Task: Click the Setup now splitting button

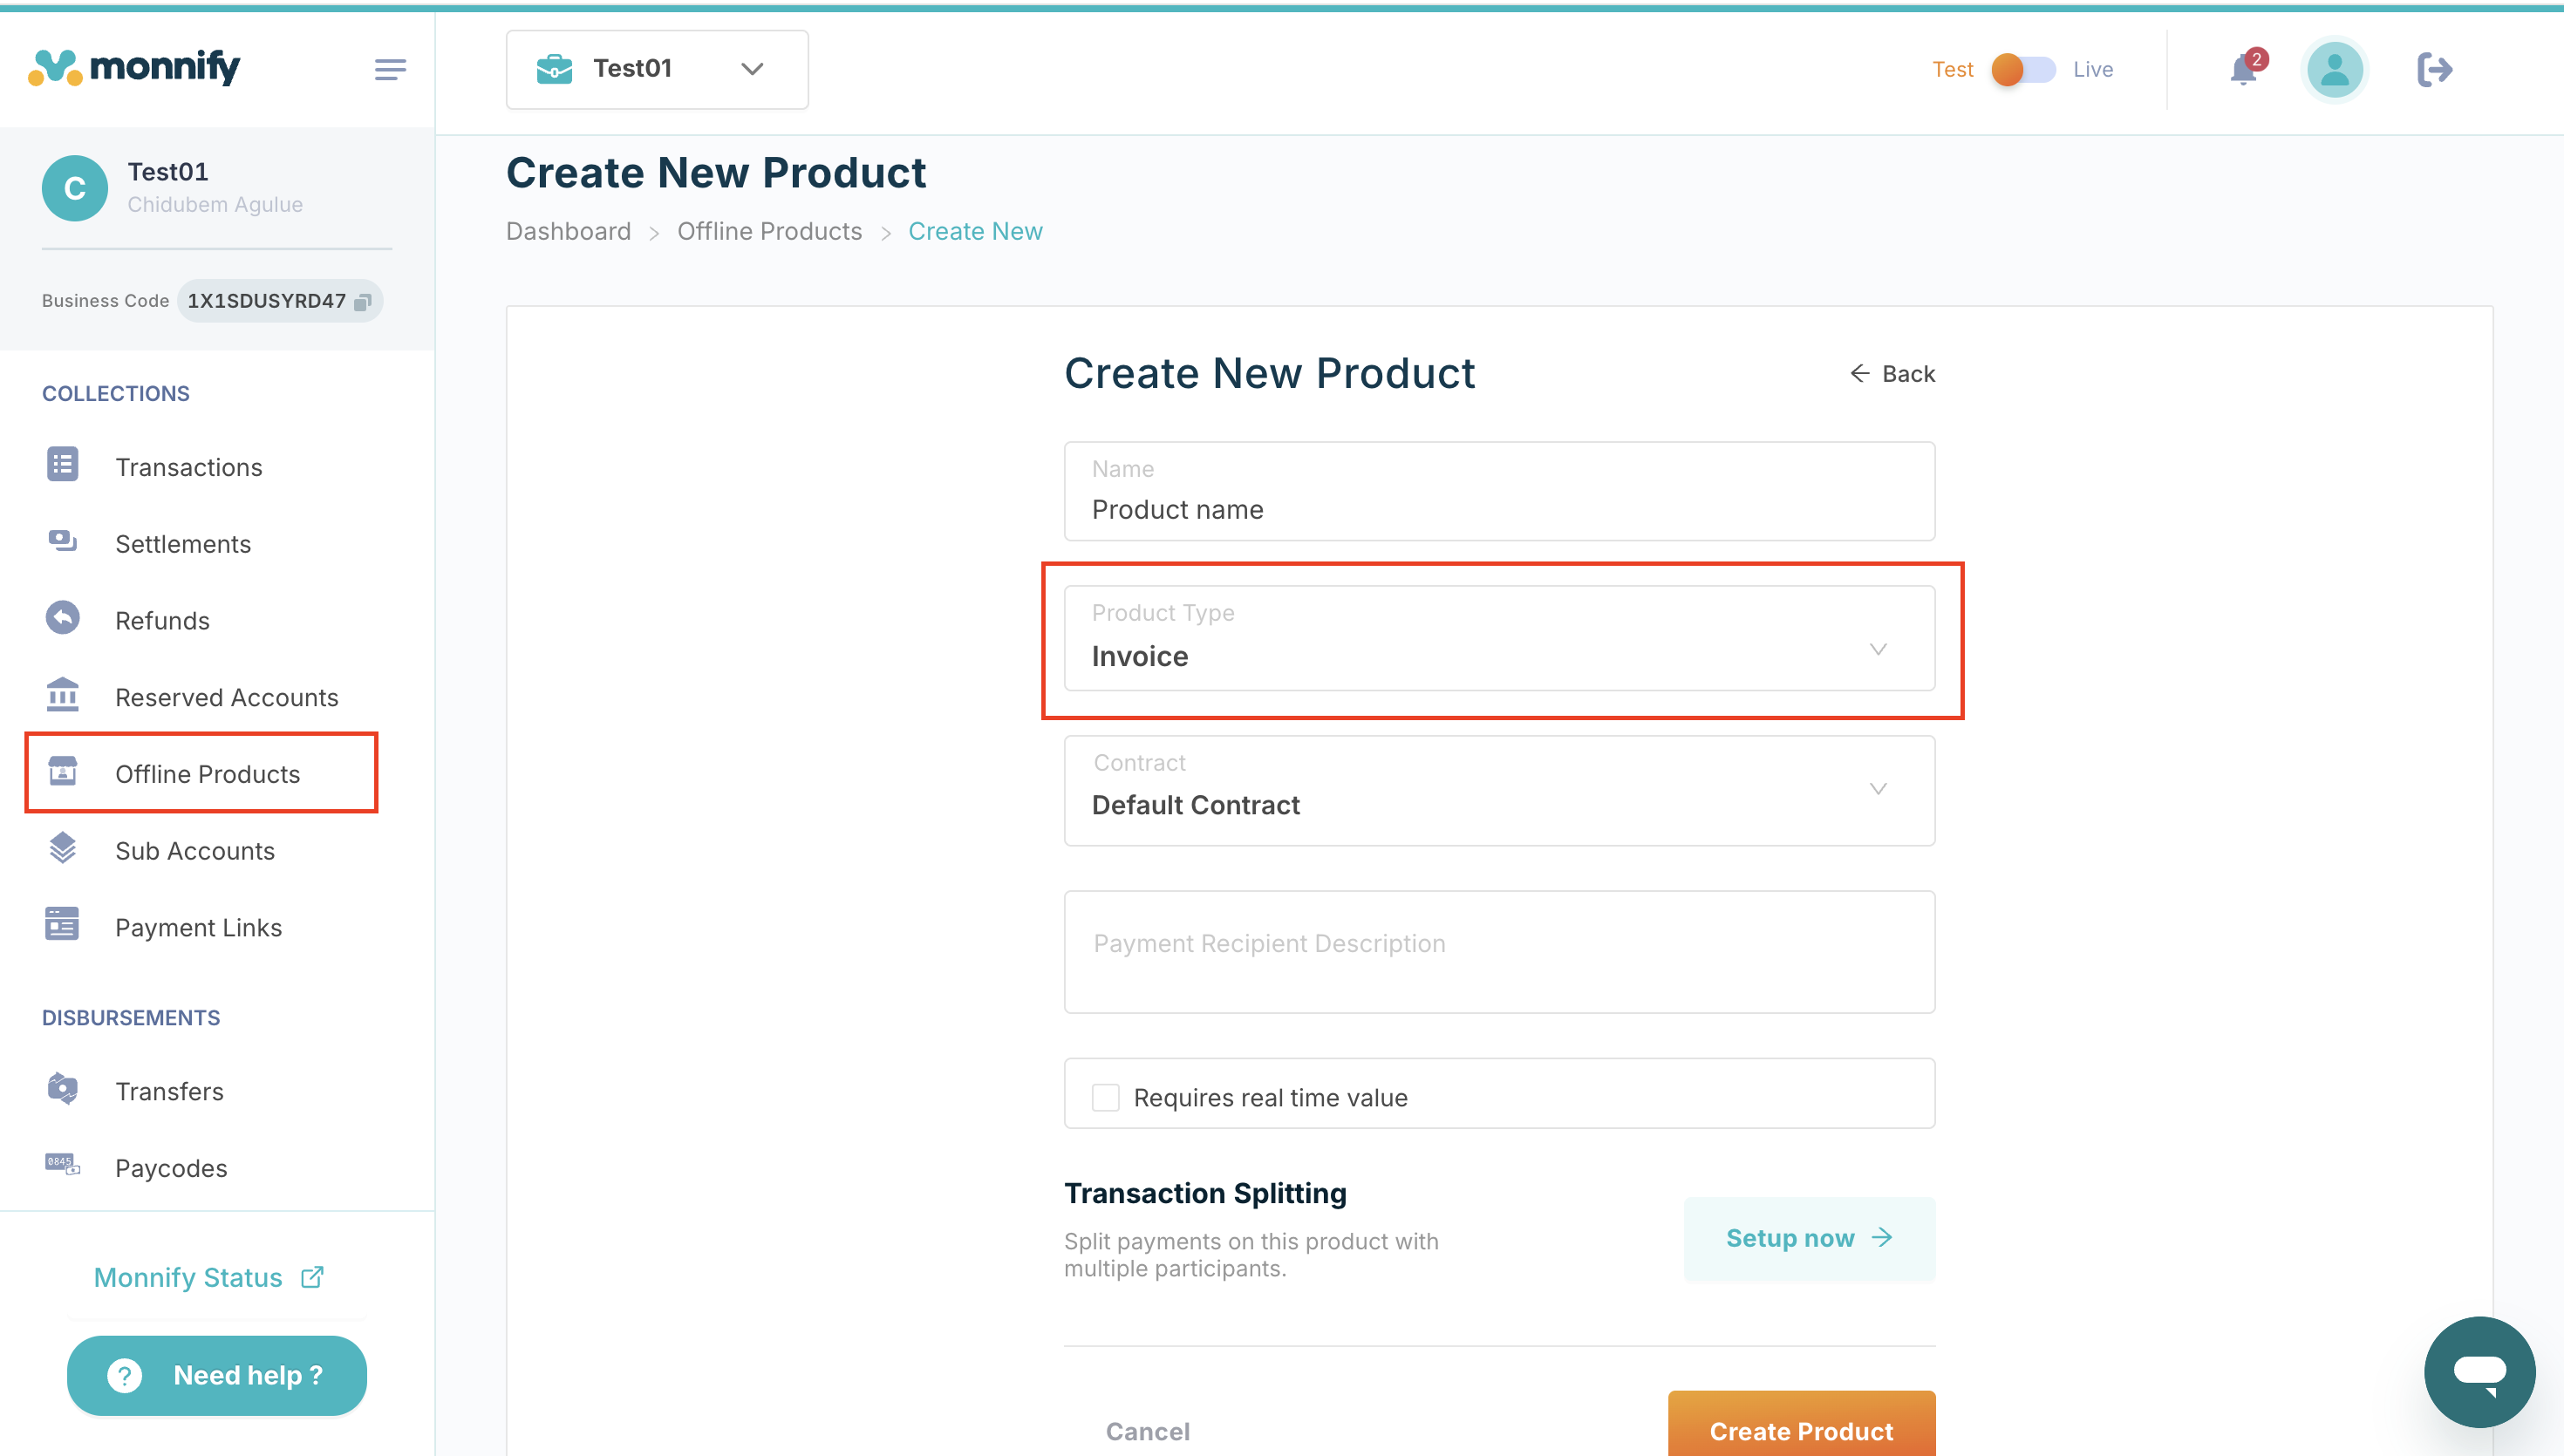Action: pos(1808,1238)
